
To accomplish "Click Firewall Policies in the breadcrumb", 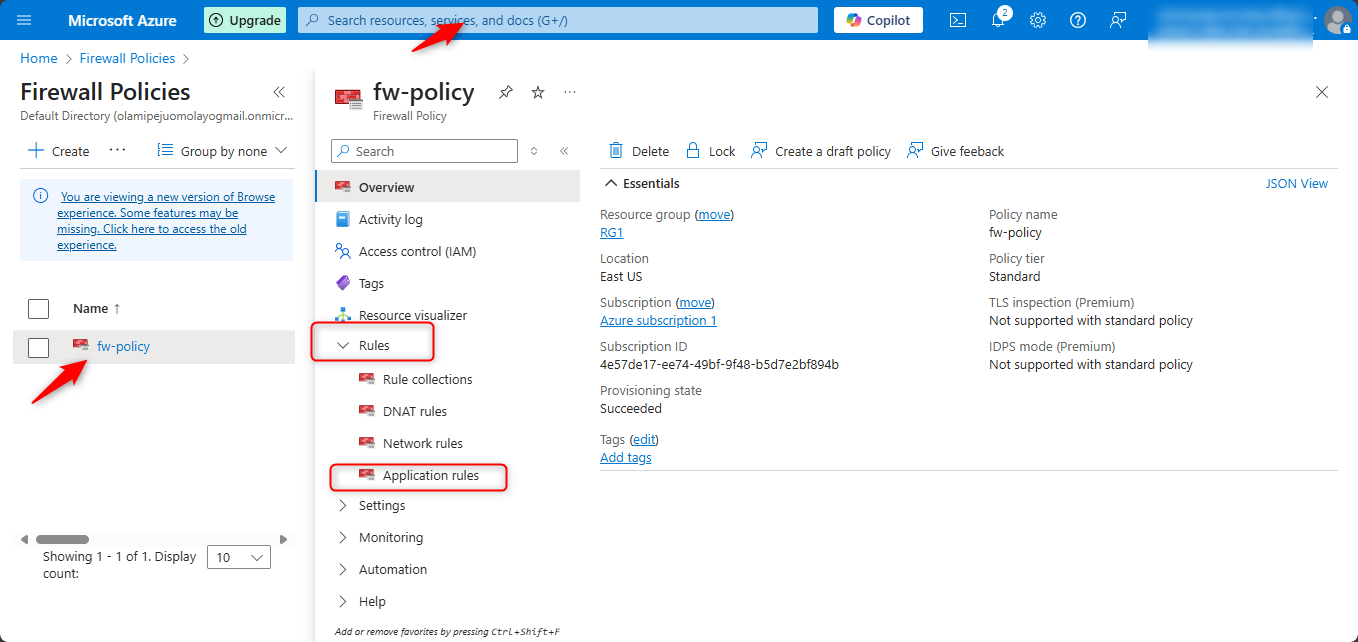I will coord(127,58).
